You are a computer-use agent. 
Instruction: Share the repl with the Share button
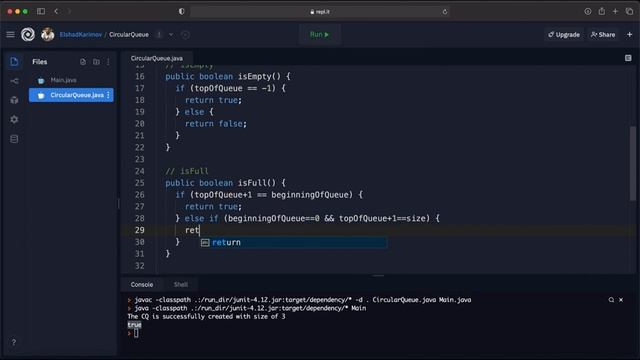(x=603, y=35)
